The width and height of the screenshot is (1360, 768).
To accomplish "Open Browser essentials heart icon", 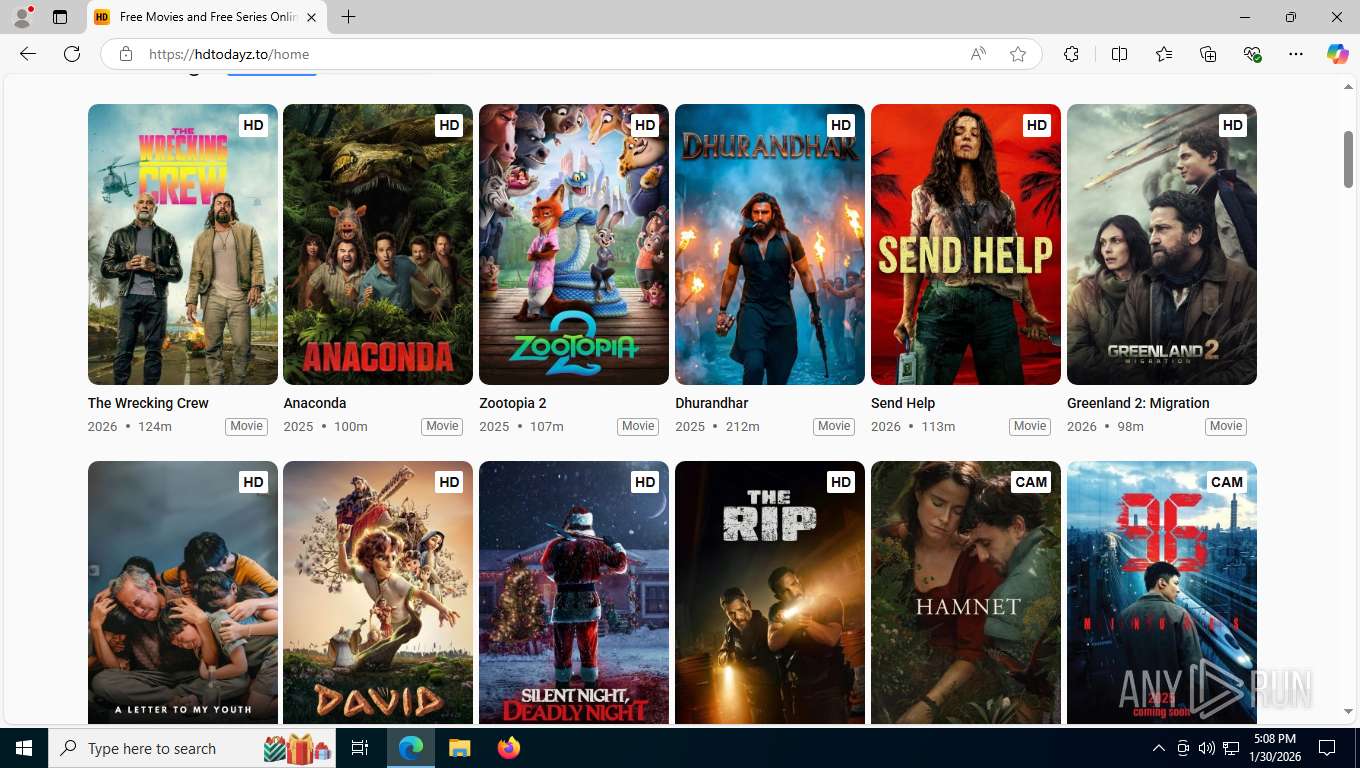I will coord(1252,54).
